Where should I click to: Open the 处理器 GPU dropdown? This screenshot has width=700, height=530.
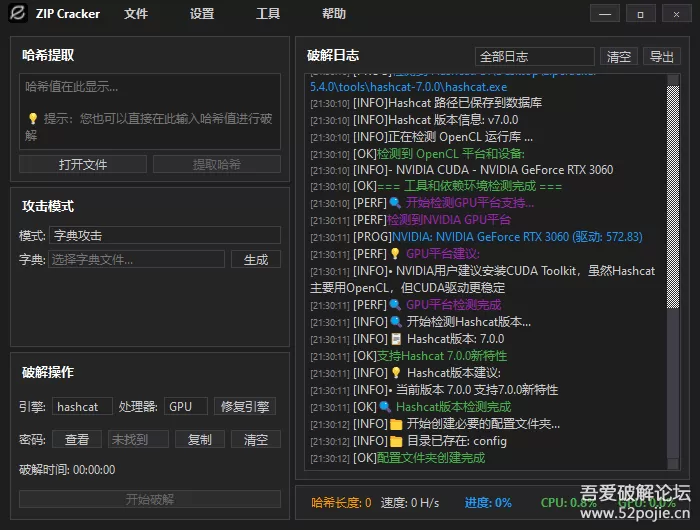(x=186, y=406)
